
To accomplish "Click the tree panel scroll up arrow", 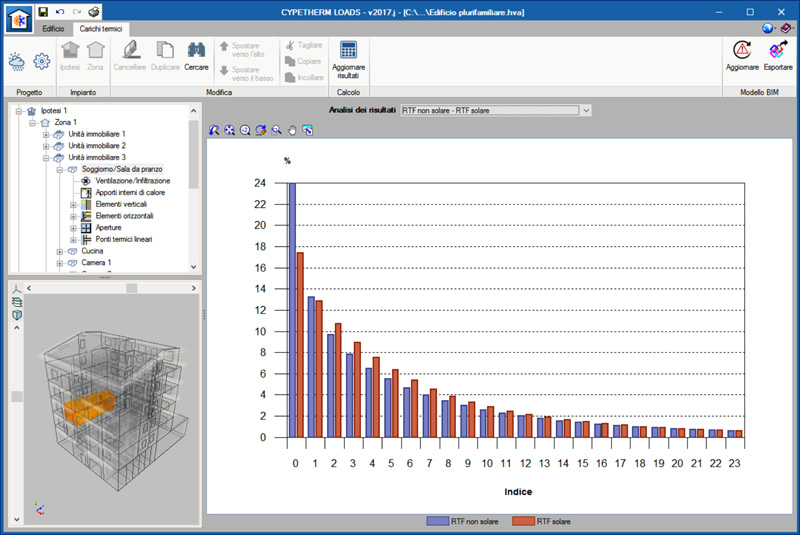I will tap(194, 111).
